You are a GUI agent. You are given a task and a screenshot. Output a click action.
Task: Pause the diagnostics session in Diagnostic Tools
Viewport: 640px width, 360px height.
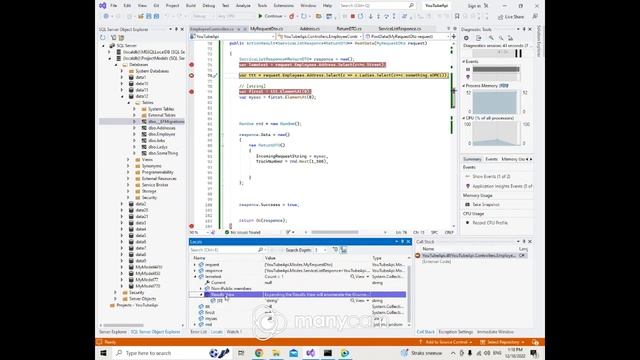point(518,53)
